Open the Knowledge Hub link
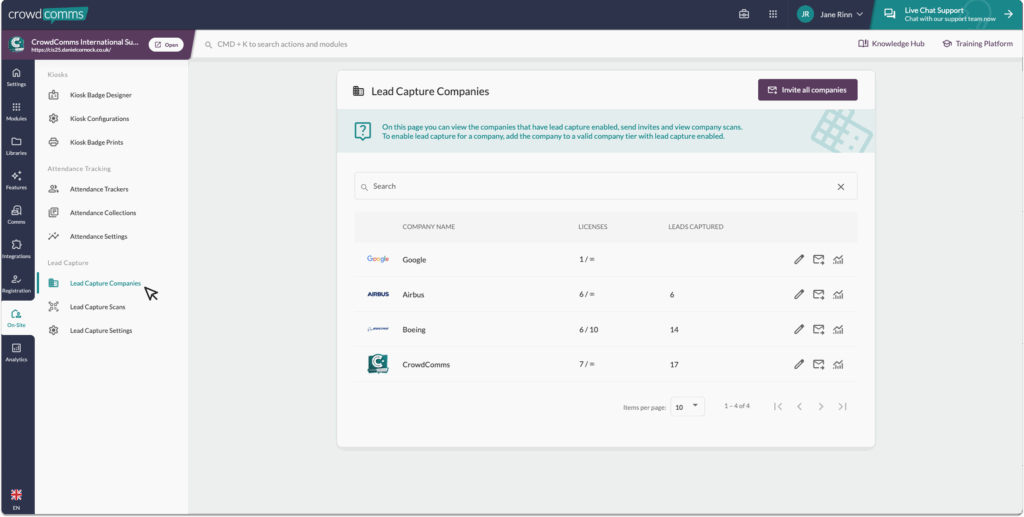 click(891, 44)
